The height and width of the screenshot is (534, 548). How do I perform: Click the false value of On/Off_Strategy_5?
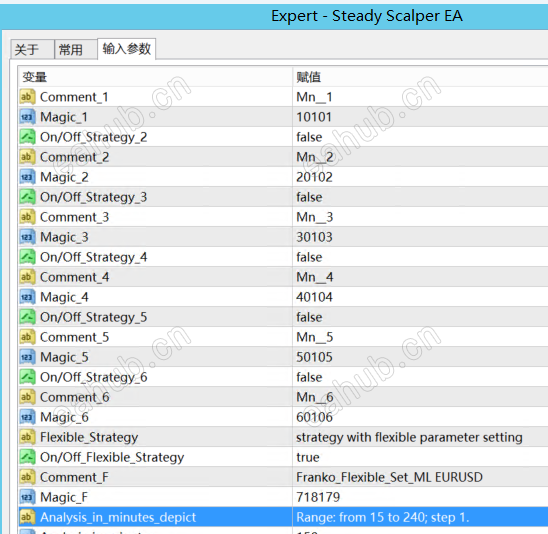[x=420, y=317]
